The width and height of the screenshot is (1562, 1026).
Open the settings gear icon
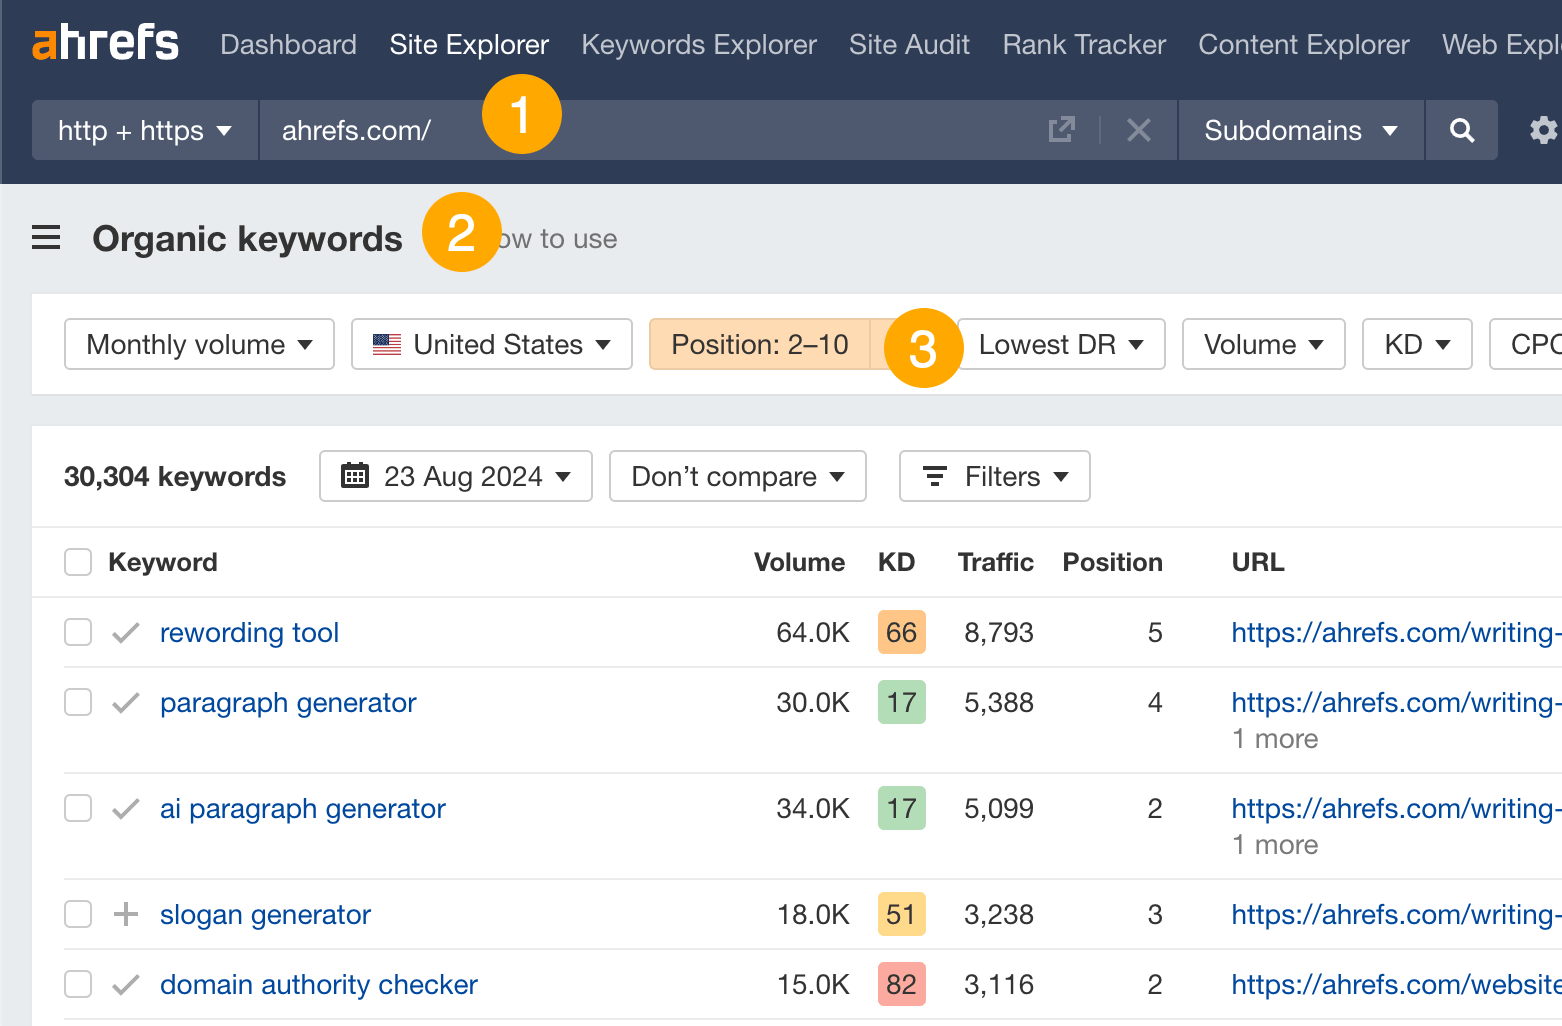(1542, 129)
